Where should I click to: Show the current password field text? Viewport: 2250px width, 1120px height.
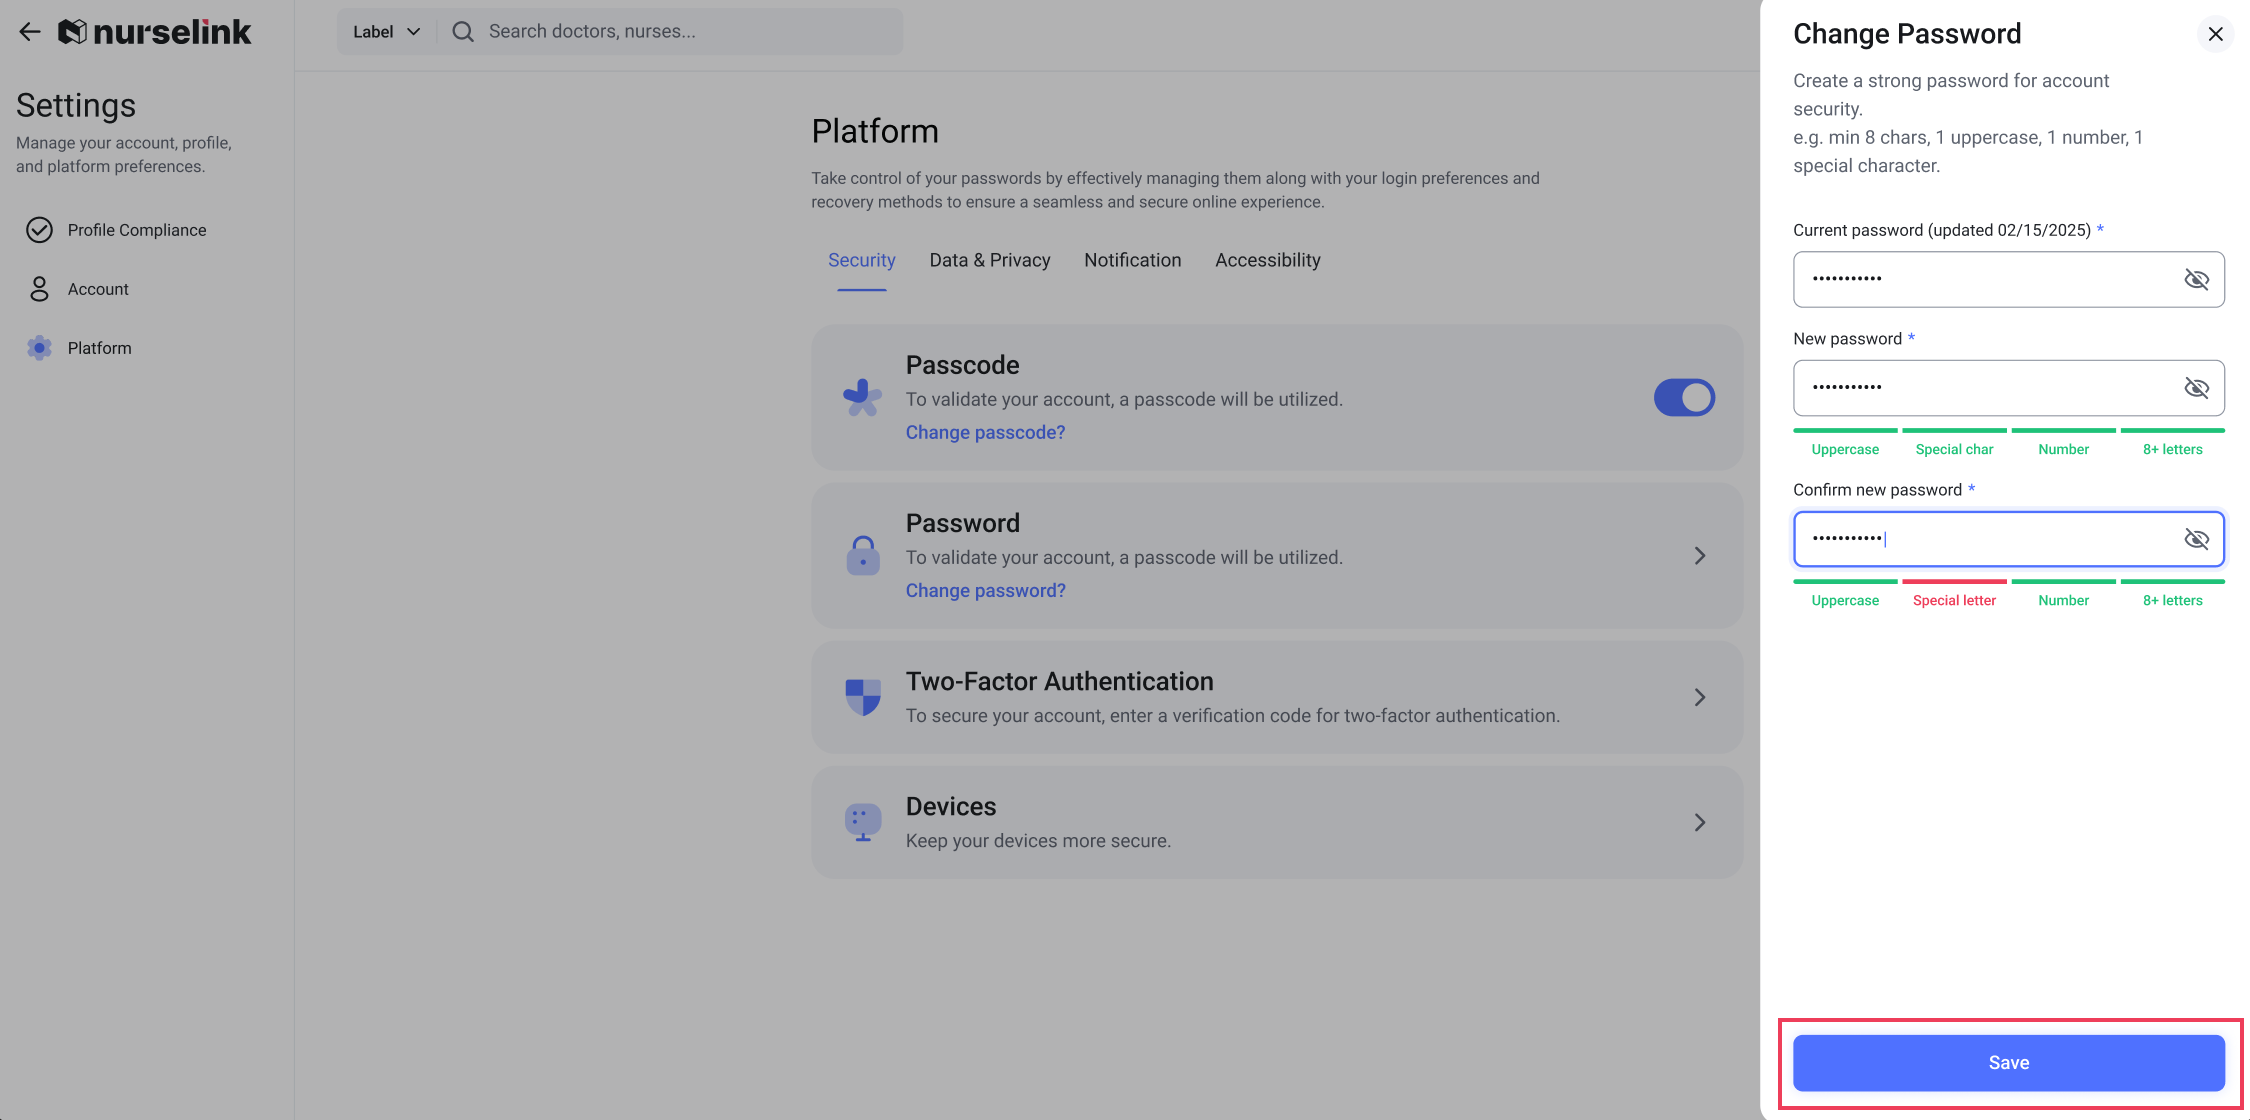click(2196, 279)
